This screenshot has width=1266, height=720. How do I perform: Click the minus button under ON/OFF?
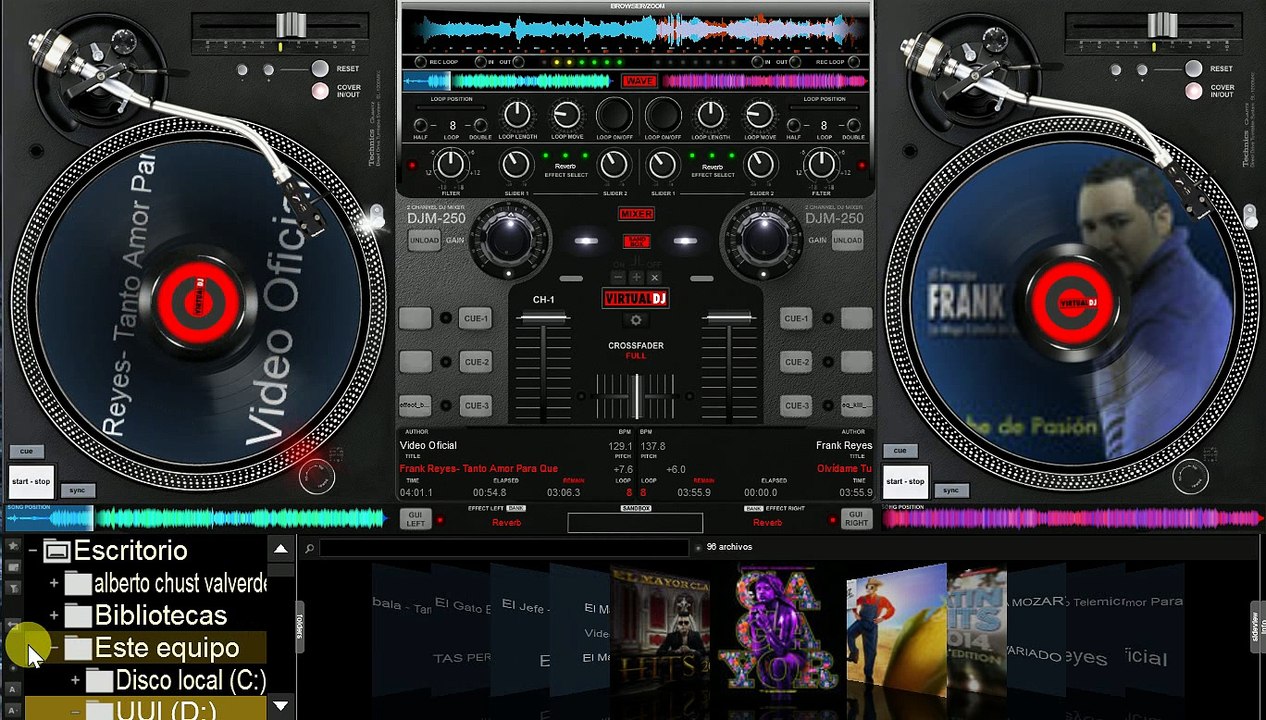(618, 277)
